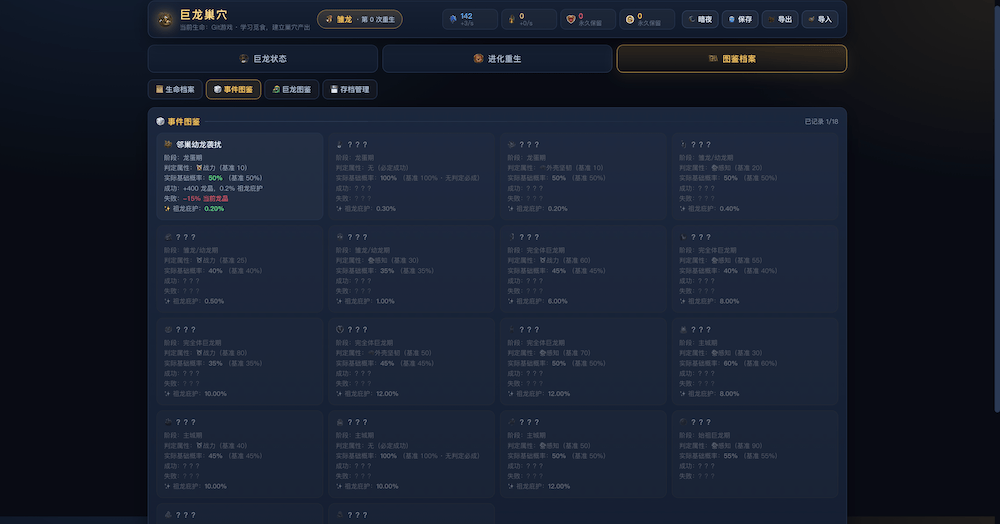Click the icon of 战力 基准 25 card

[168, 237]
